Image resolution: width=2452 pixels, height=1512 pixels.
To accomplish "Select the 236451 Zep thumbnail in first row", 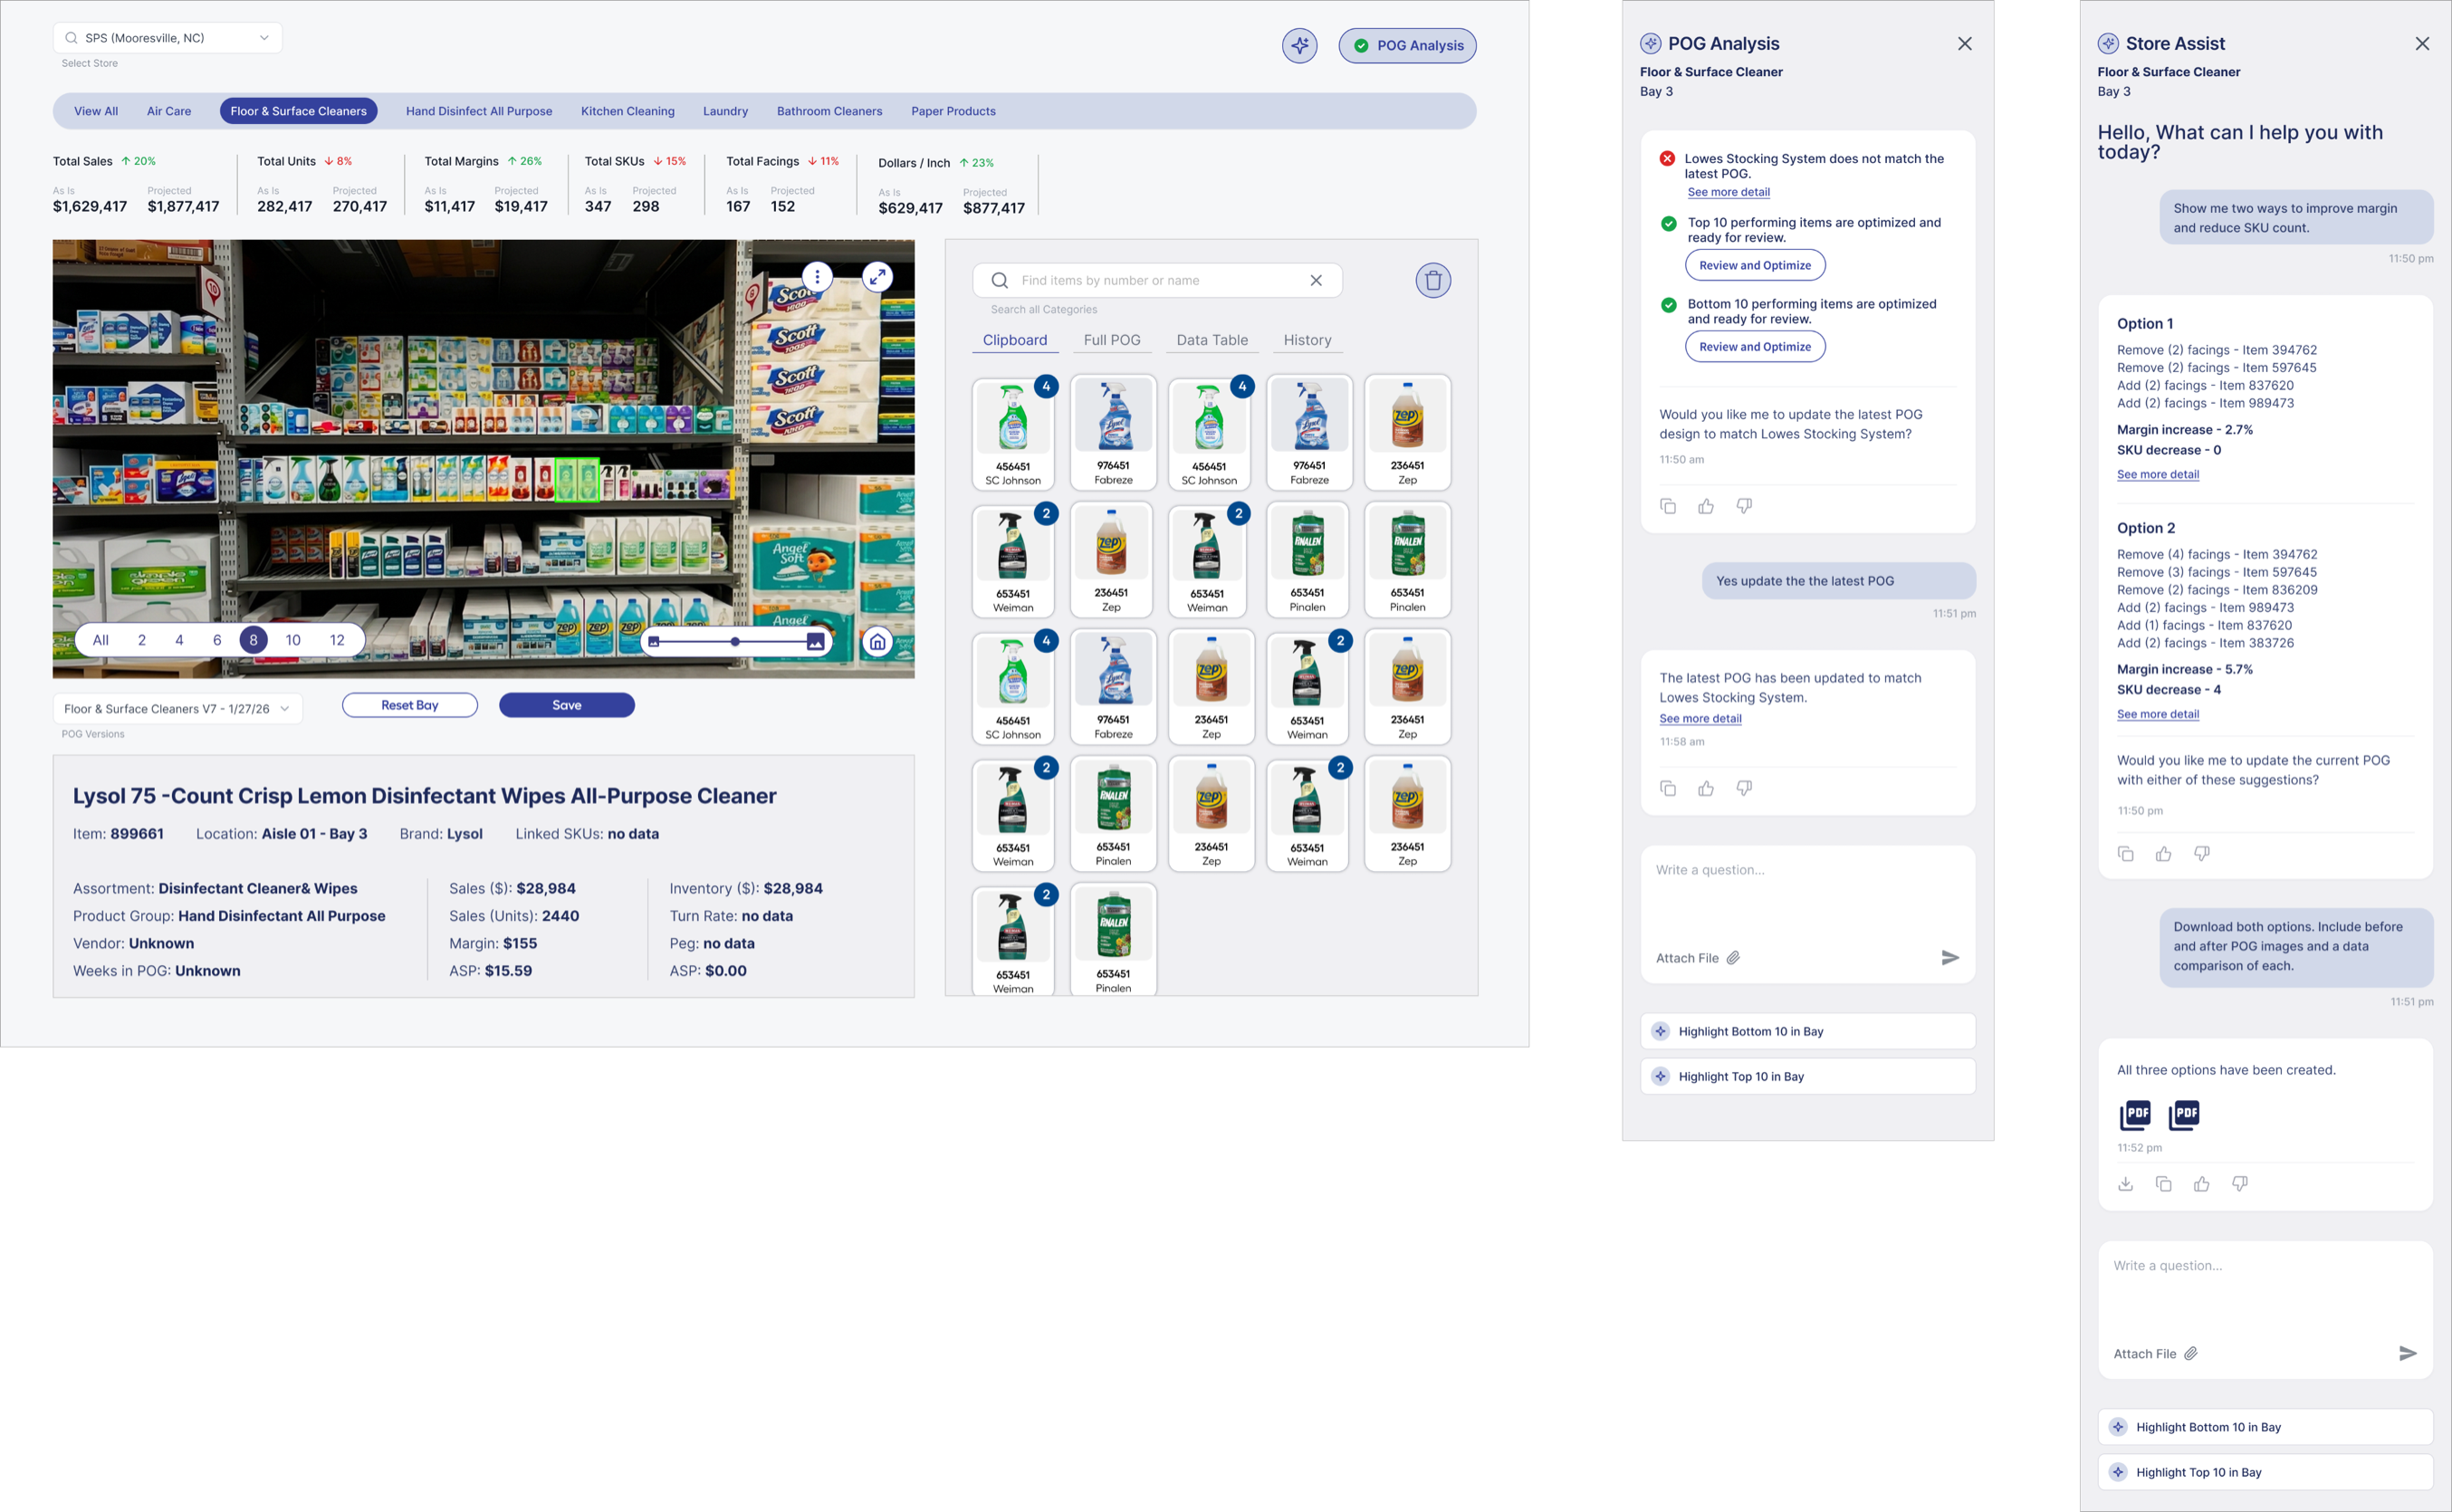I will pyautogui.click(x=1407, y=433).
